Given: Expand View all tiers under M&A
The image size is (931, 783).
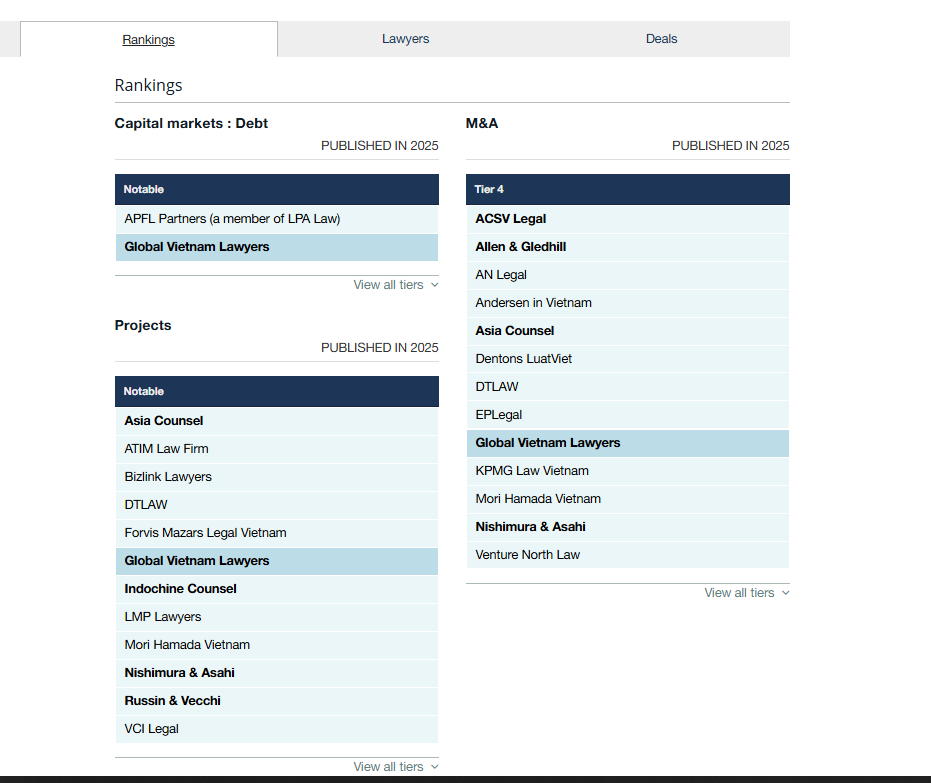Looking at the screenshot, I should pyautogui.click(x=746, y=593).
